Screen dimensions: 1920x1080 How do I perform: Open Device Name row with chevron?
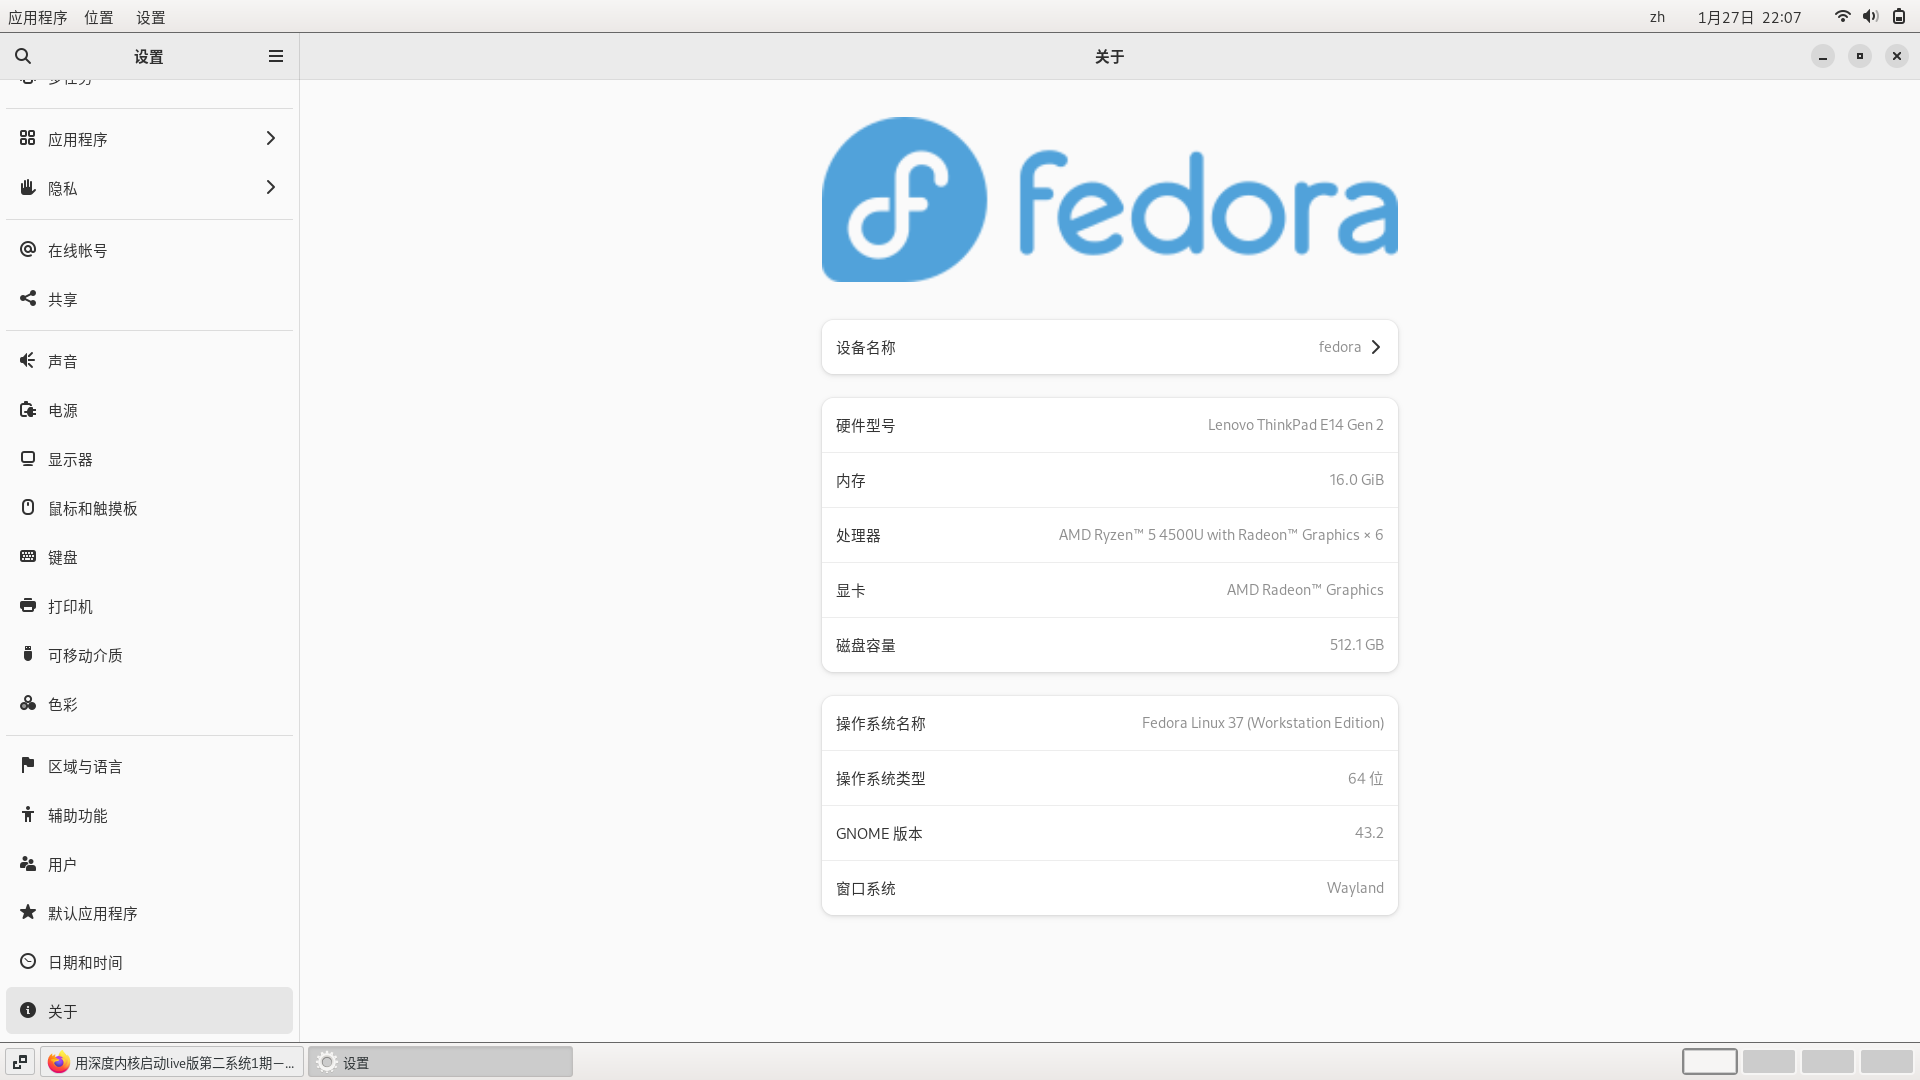point(1109,347)
